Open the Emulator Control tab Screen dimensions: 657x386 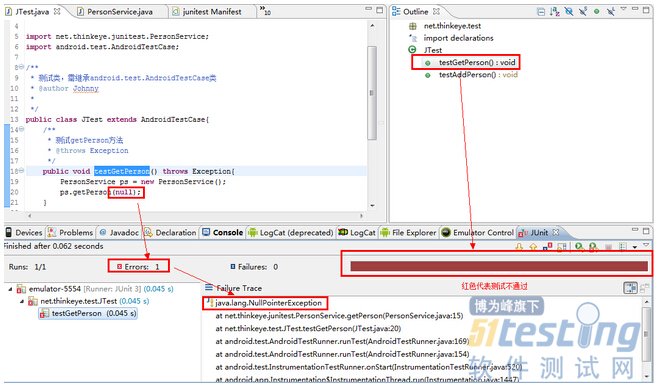478,233
